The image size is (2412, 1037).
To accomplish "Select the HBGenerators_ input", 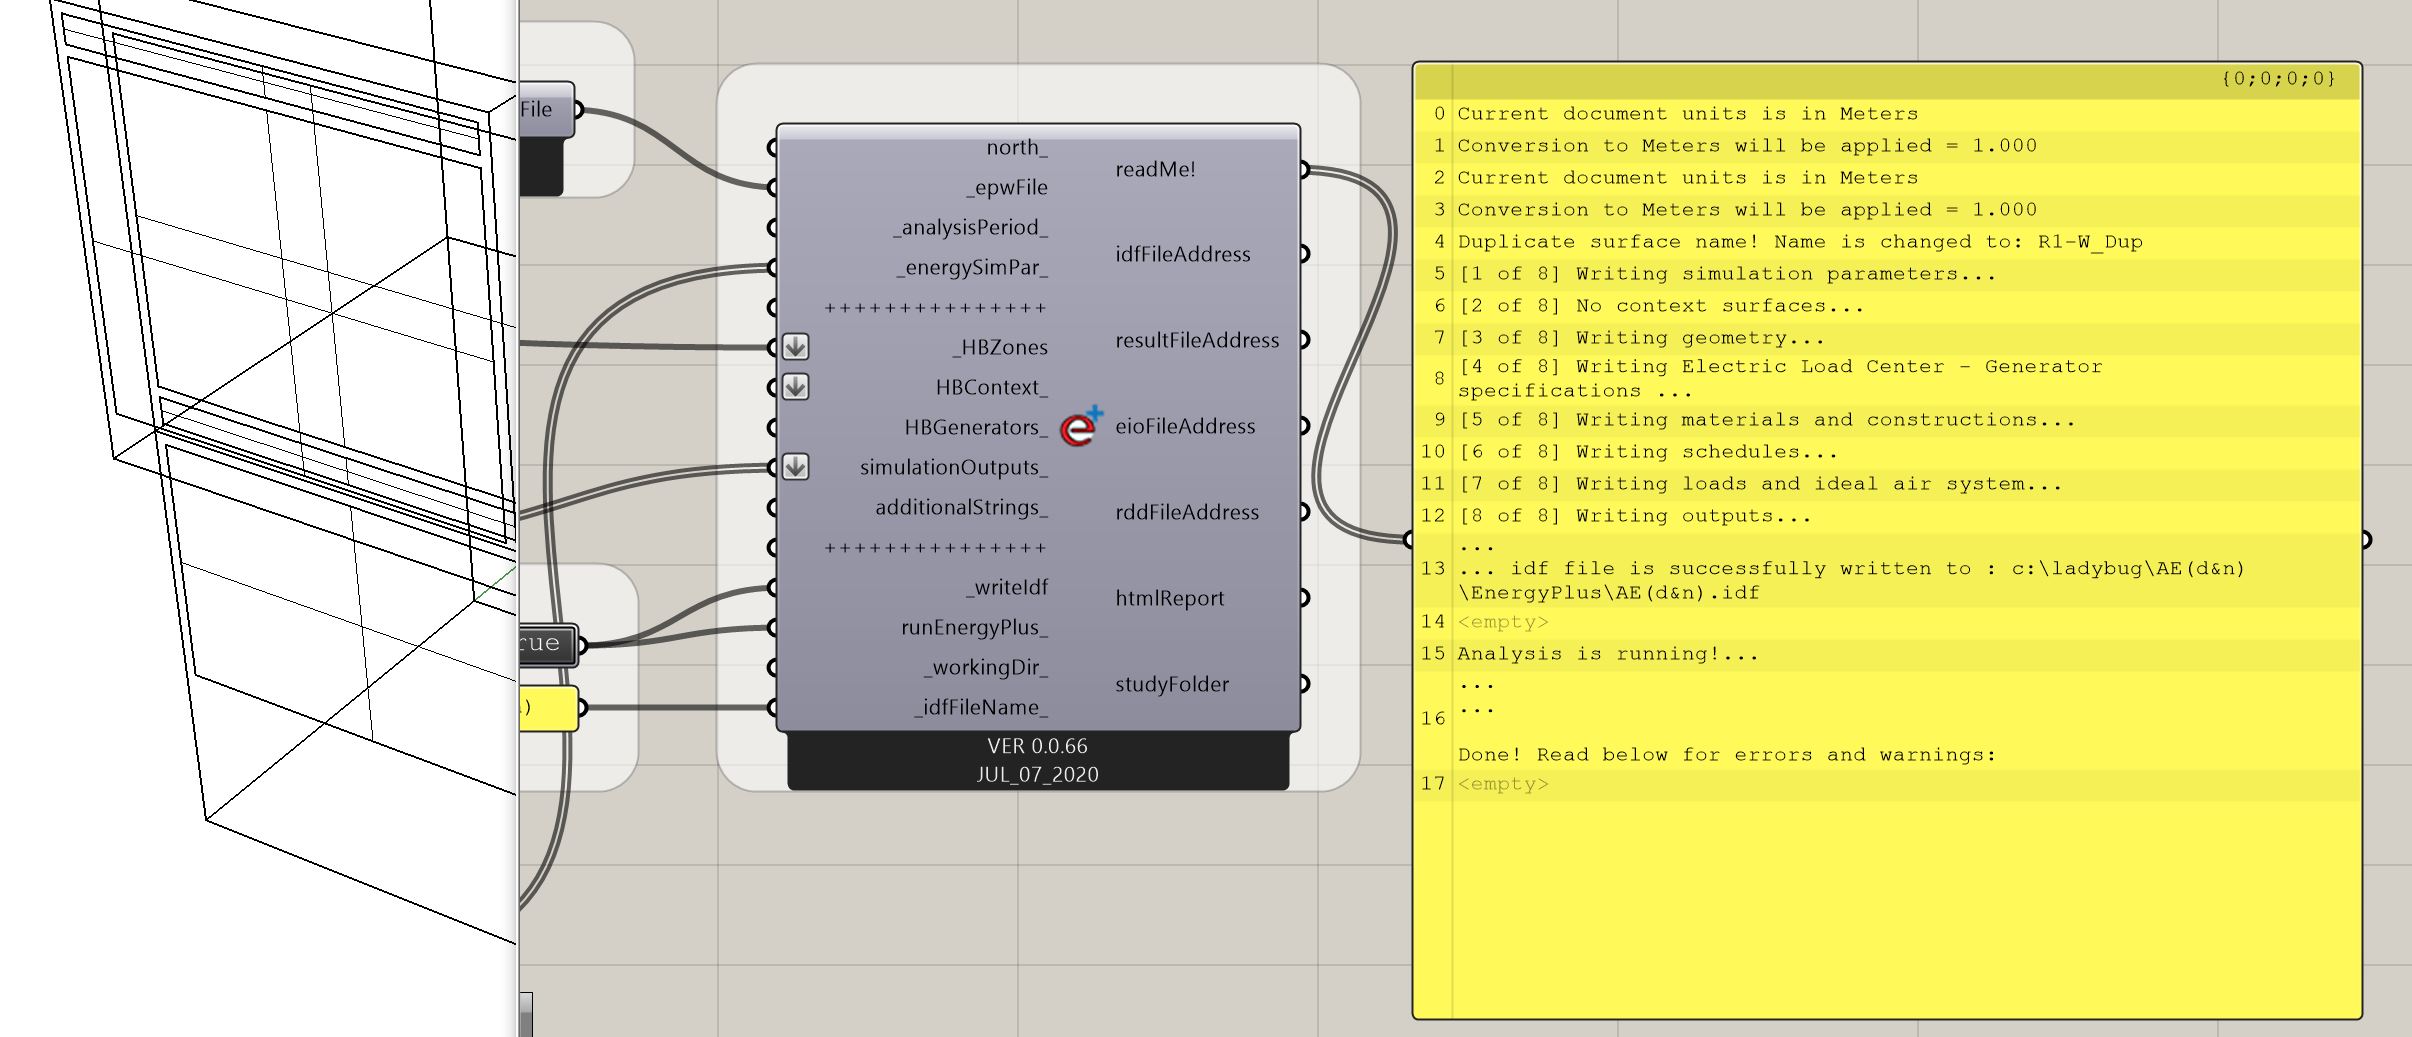I will pyautogui.click(x=976, y=428).
